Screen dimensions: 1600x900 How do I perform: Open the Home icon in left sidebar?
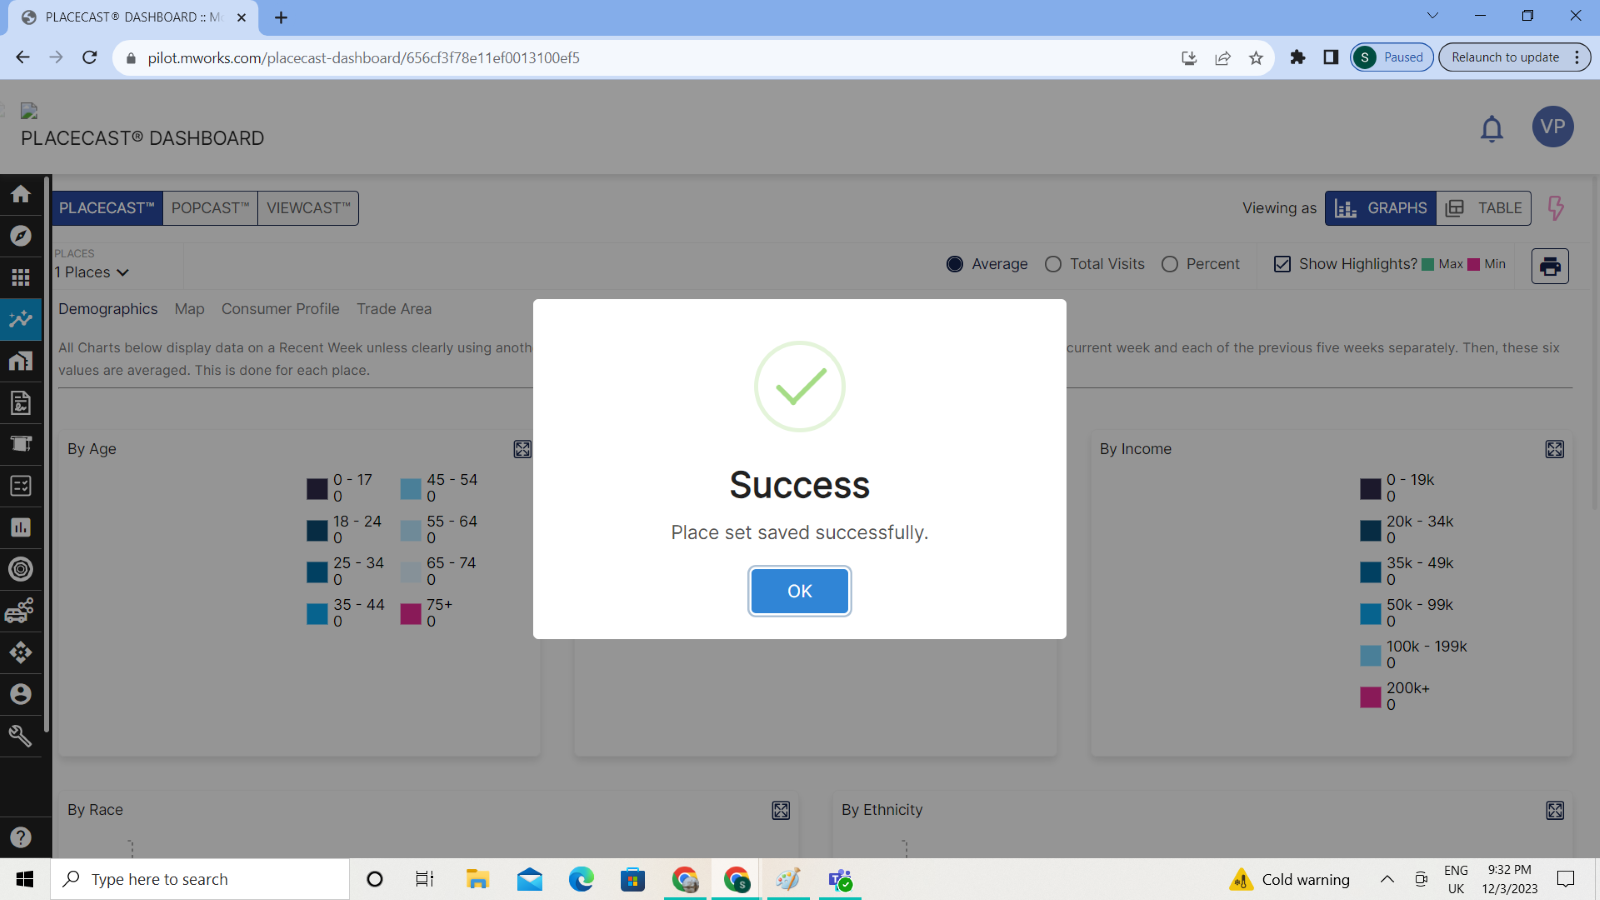[21, 194]
